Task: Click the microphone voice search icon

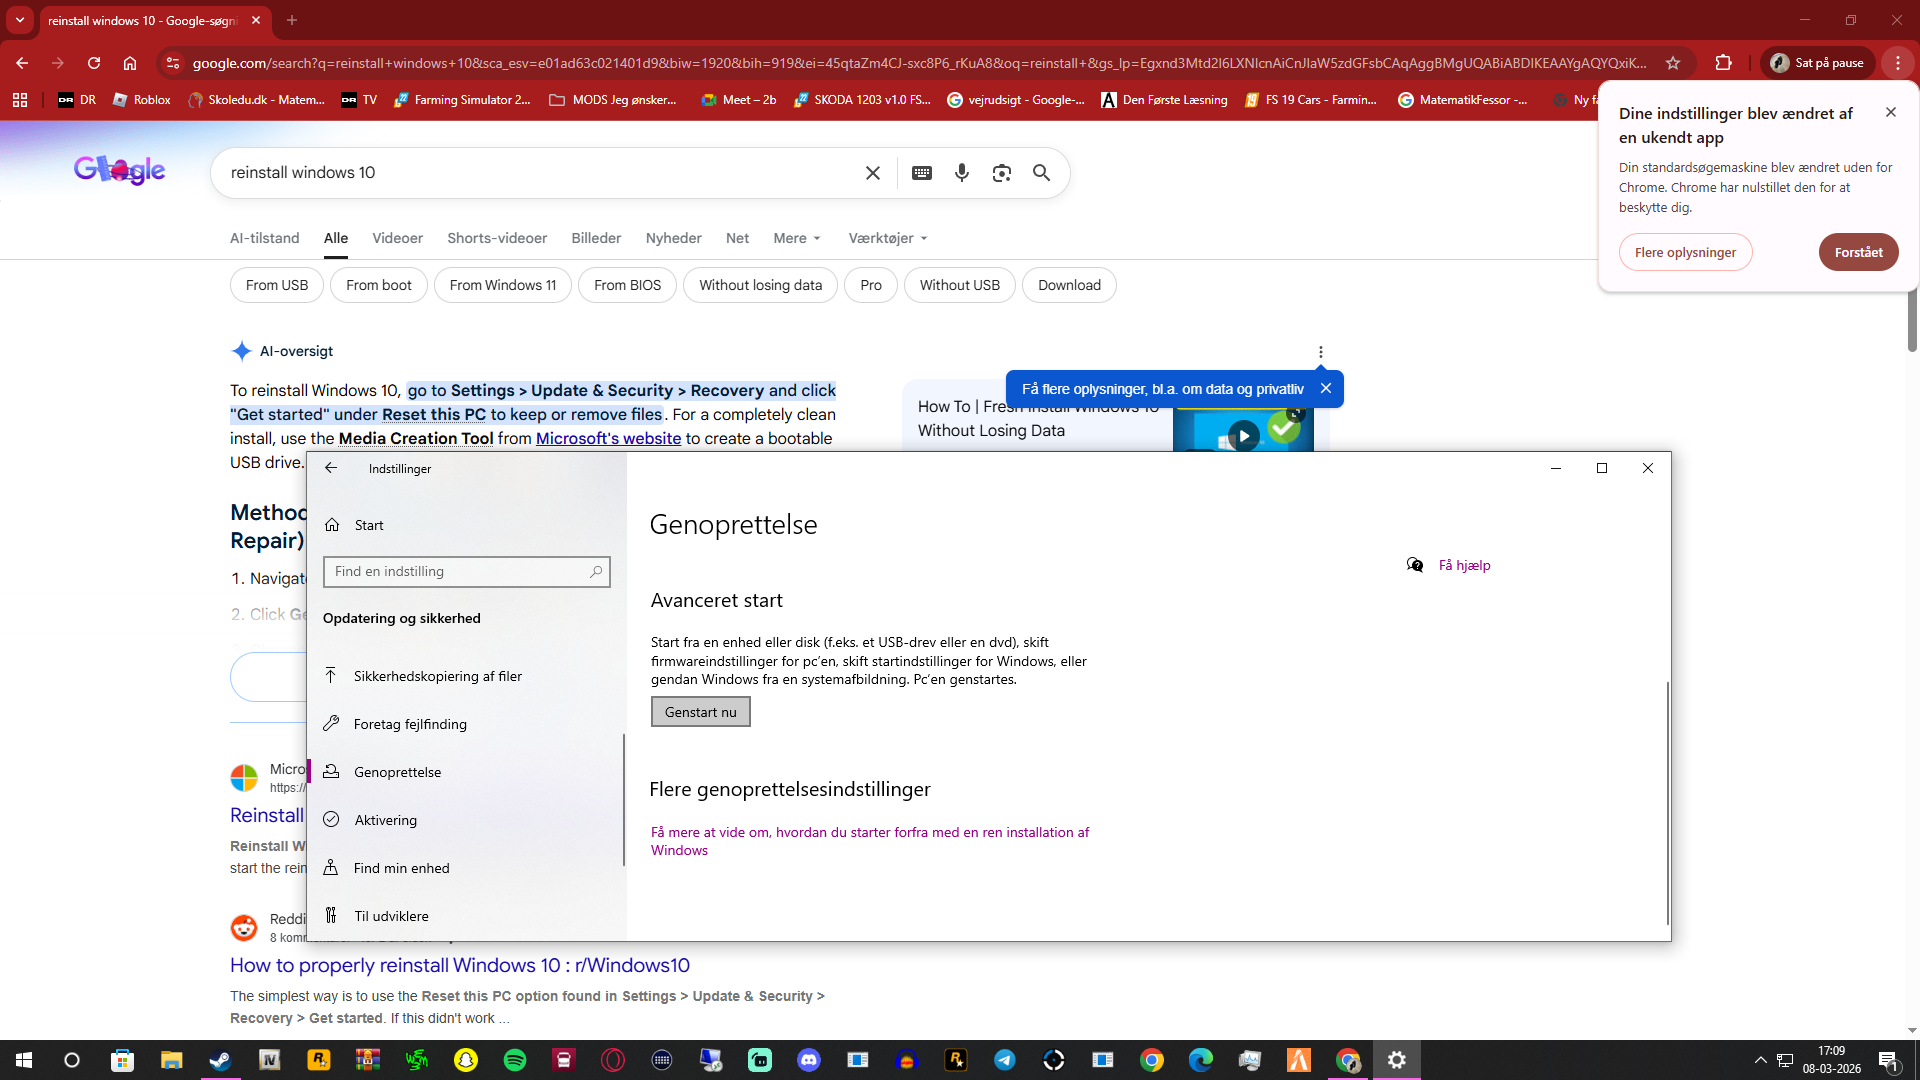Action: click(x=961, y=173)
